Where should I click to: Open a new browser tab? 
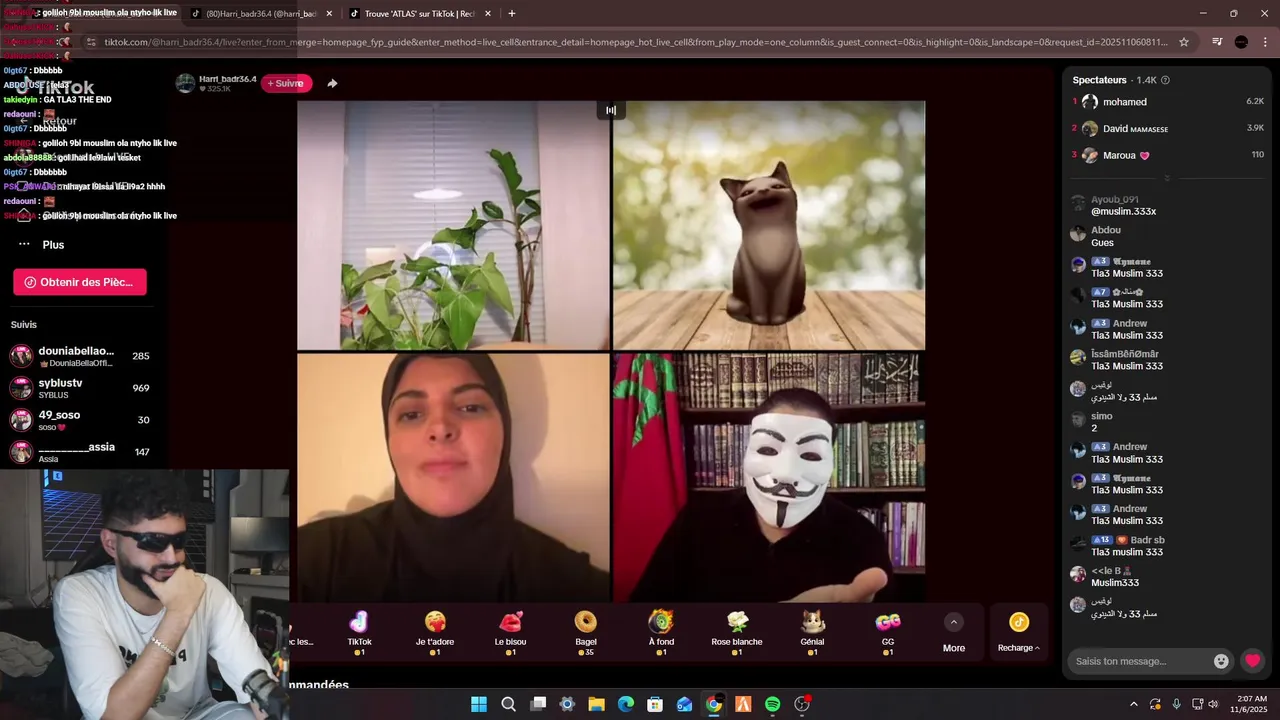512,14
